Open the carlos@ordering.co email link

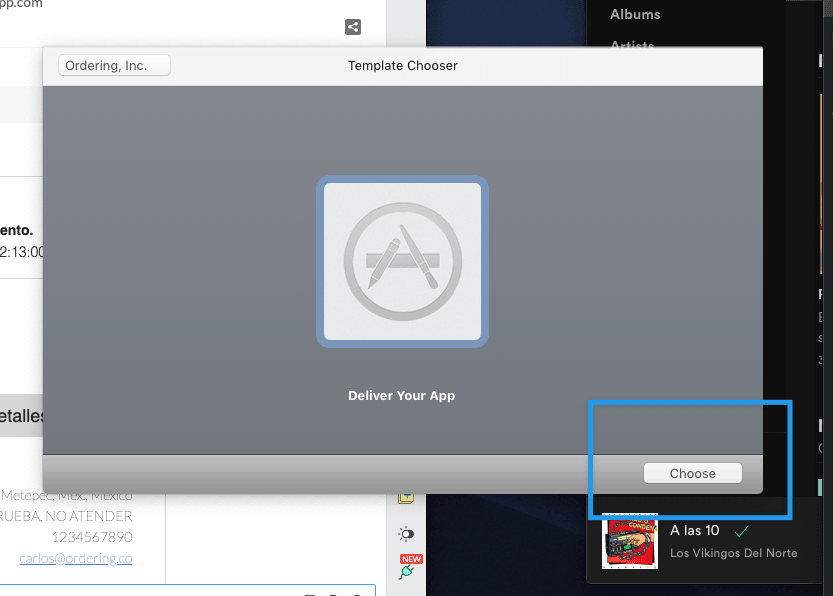click(76, 558)
